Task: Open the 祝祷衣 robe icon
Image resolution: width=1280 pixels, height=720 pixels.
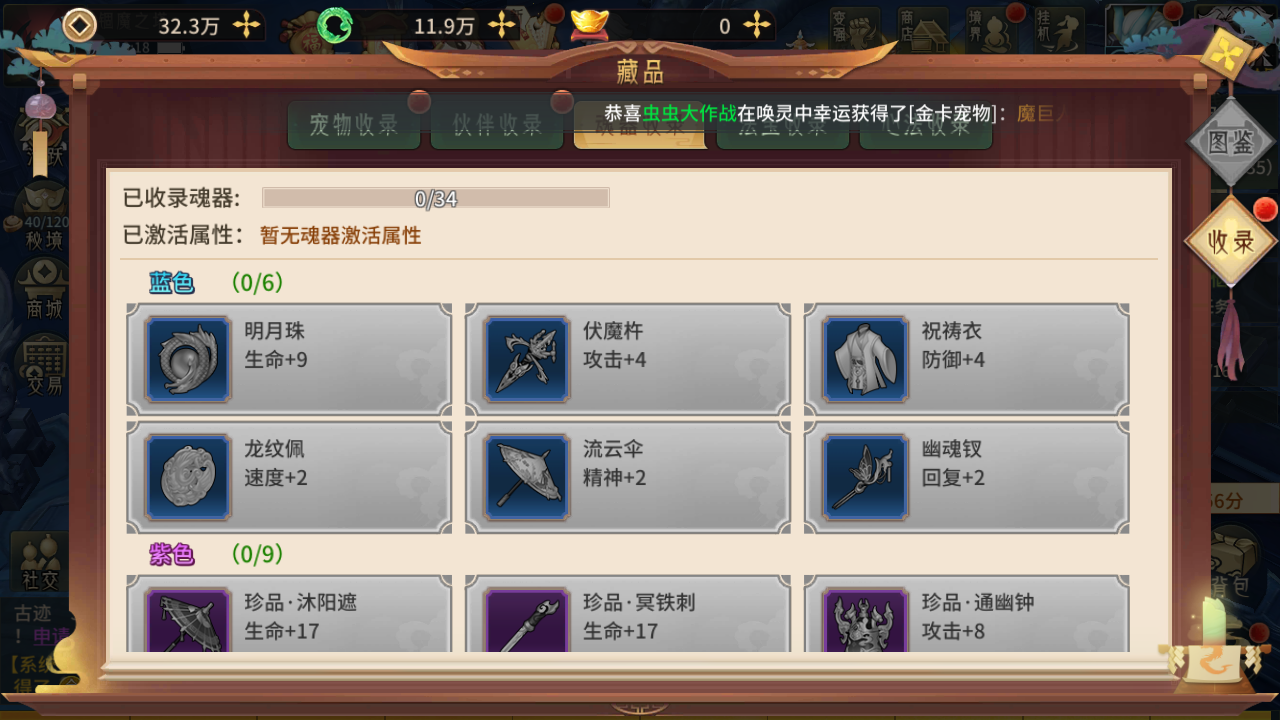Action: [865, 359]
